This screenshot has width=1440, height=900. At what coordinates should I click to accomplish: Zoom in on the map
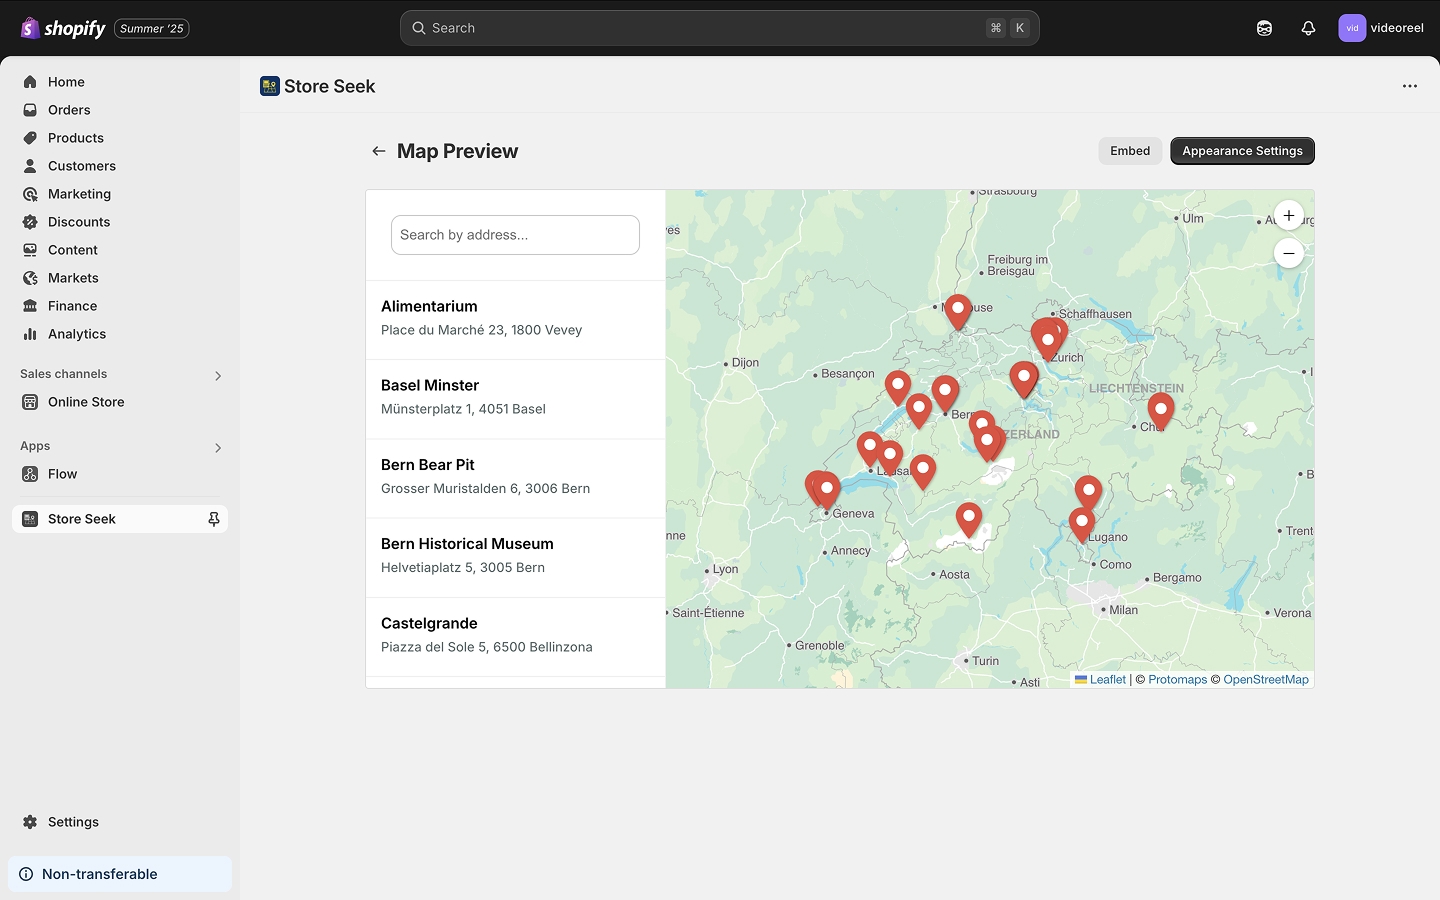point(1289,215)
